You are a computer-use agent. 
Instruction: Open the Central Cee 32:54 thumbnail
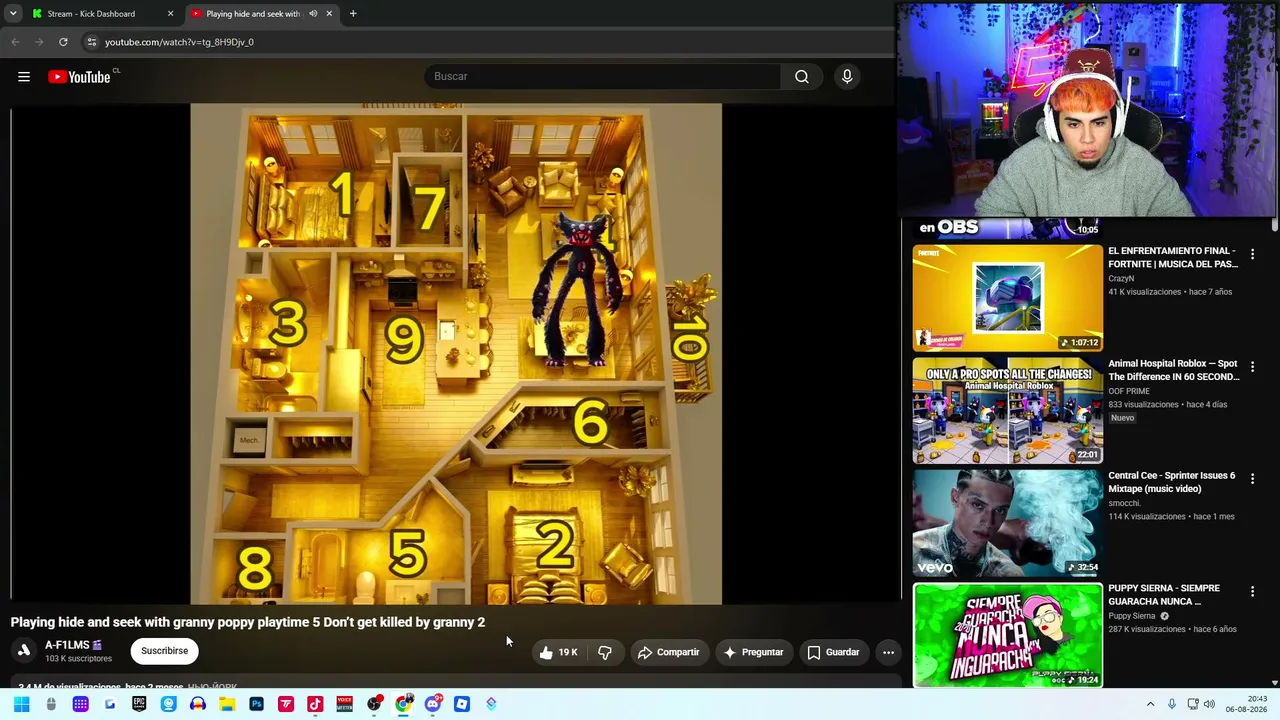click(x=1007, y=523)
